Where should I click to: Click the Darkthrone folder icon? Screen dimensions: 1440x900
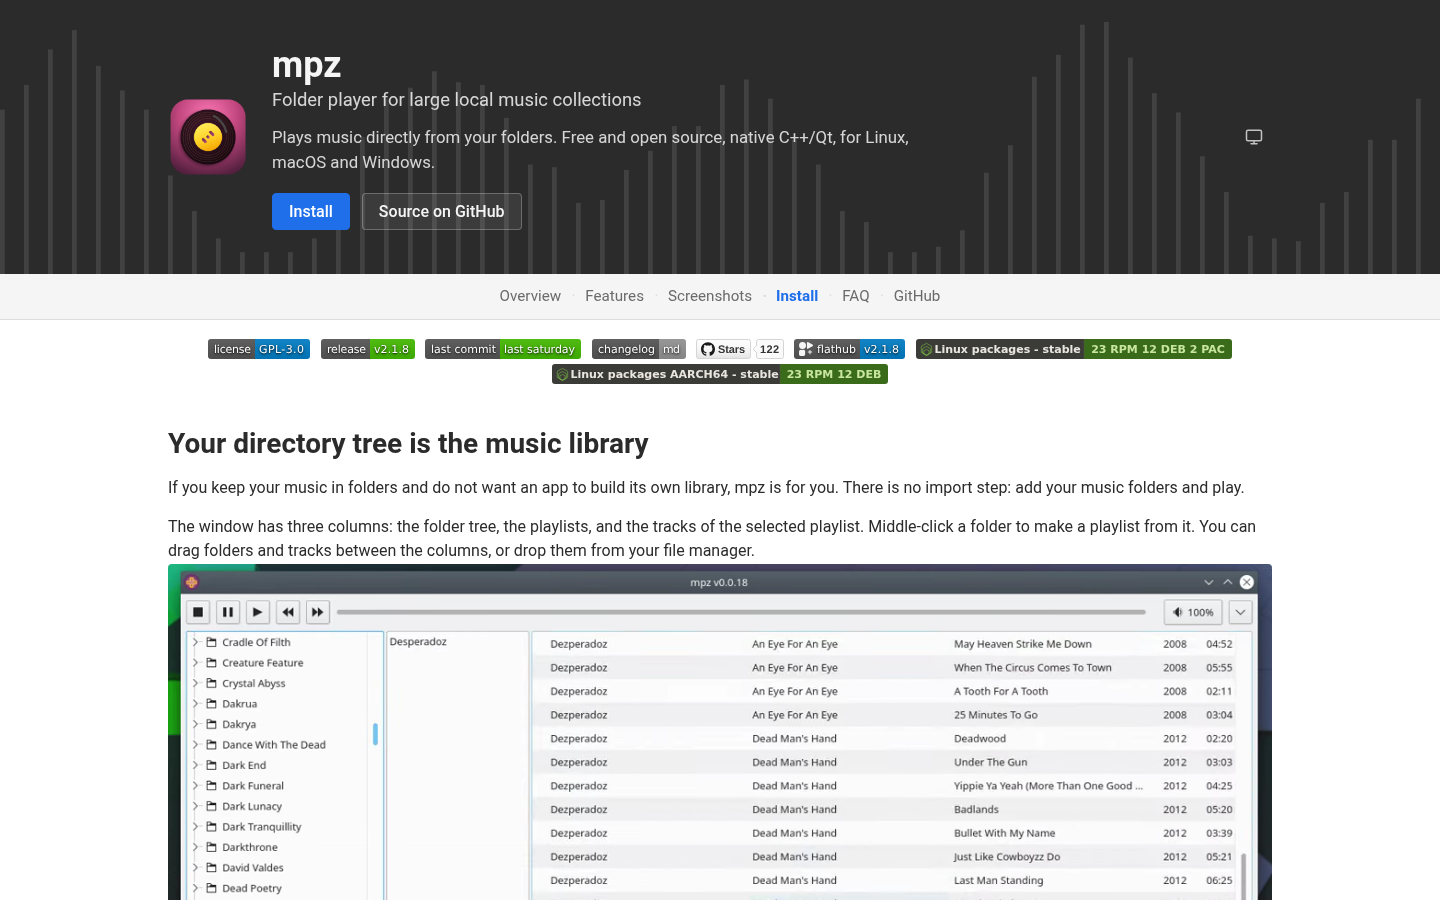click(212, 847)
